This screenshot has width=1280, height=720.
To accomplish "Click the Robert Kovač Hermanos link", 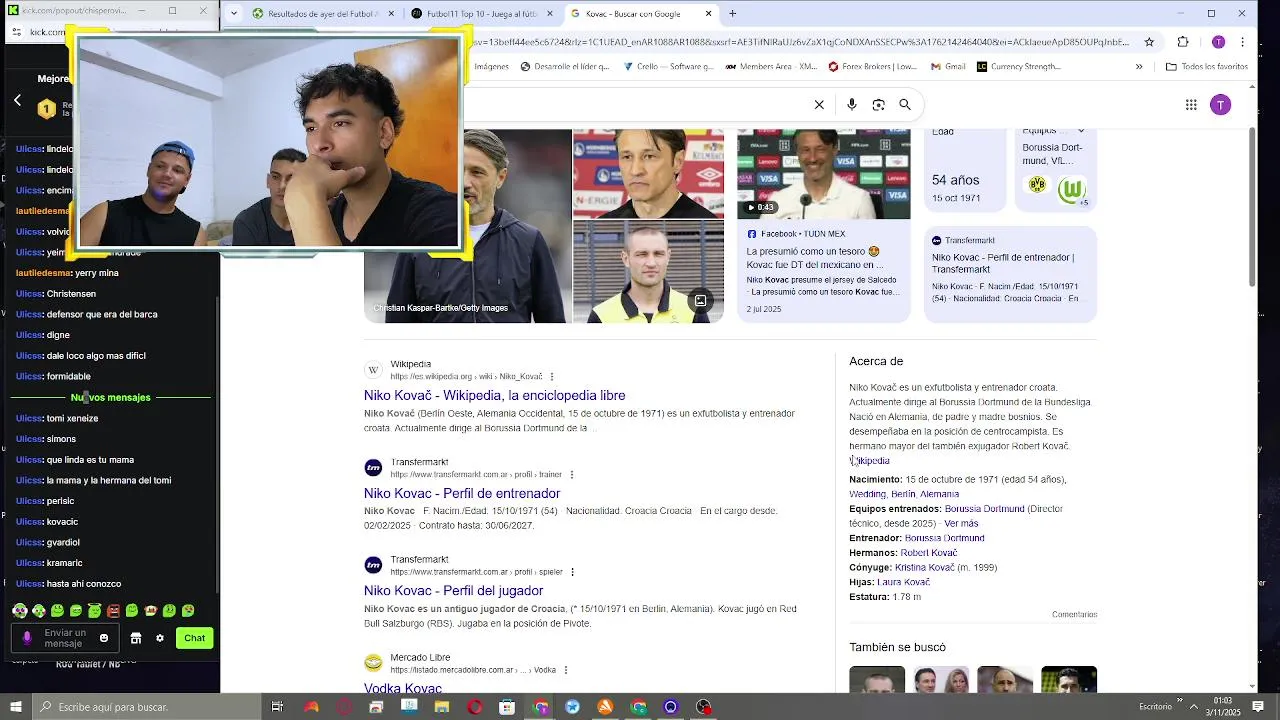I will [928, 553].
